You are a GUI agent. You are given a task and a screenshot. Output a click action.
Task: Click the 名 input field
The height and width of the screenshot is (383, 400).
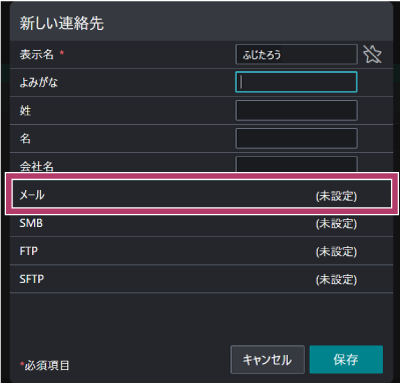(296, 138)
